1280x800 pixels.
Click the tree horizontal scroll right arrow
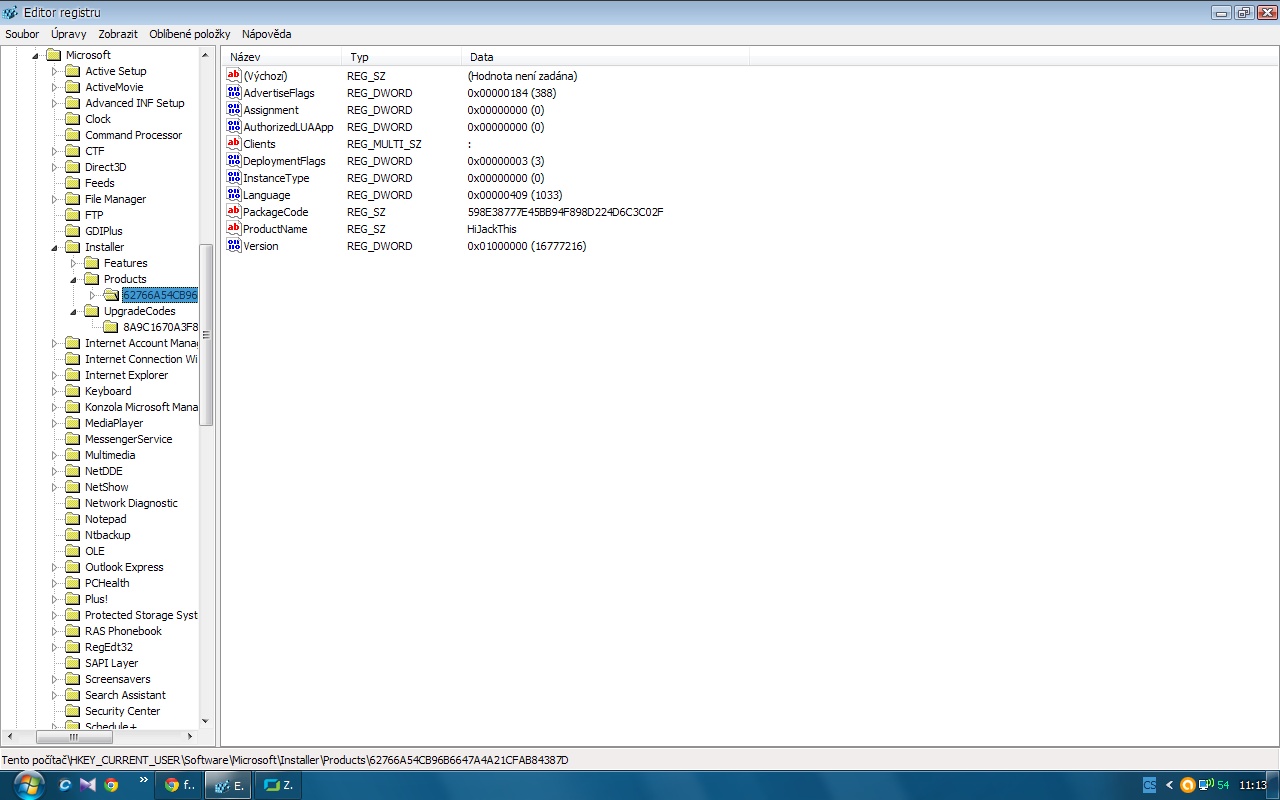(x=192, y=737)
